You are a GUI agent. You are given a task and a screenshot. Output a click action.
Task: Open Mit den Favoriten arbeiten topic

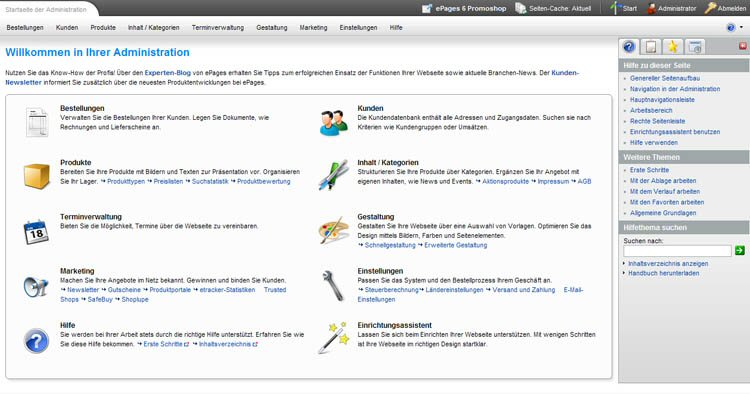[667, 202]
